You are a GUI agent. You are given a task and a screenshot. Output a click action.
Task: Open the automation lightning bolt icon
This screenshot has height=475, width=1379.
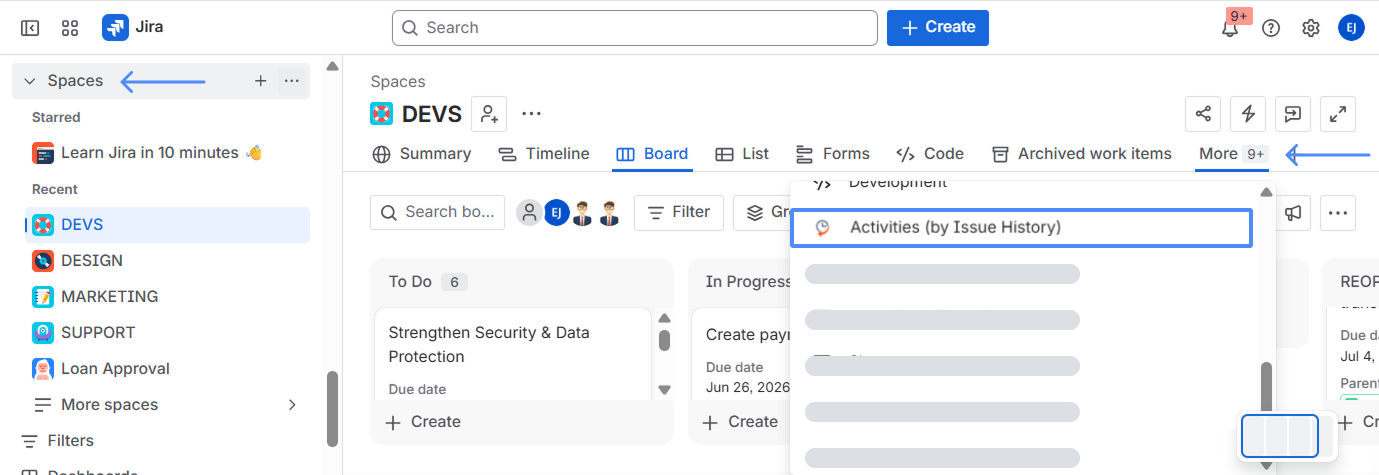coord(1248,114)
